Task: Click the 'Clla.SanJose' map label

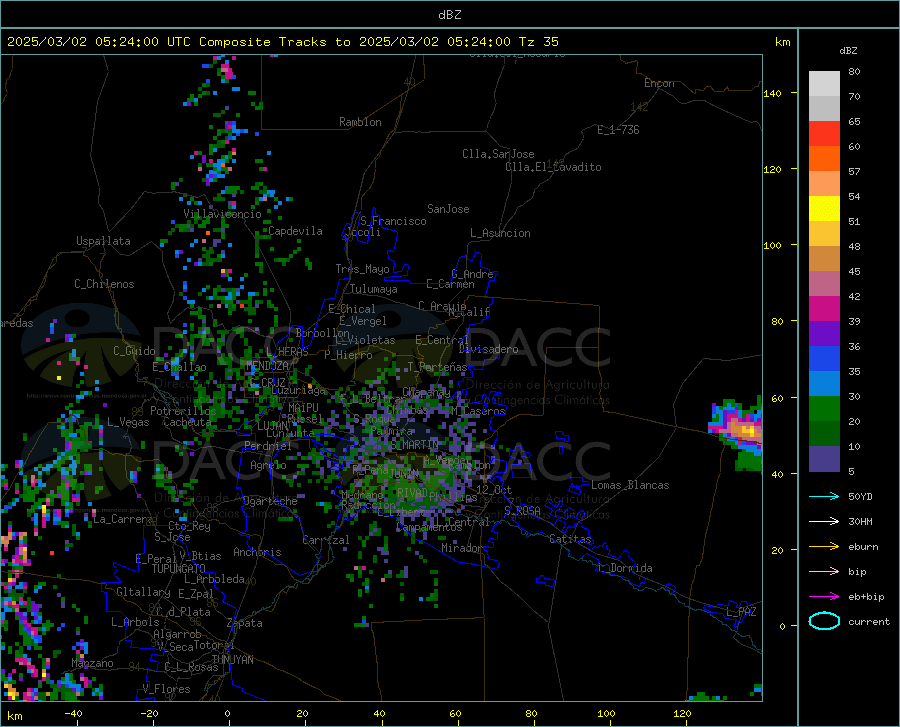Action: pos(498,154)
